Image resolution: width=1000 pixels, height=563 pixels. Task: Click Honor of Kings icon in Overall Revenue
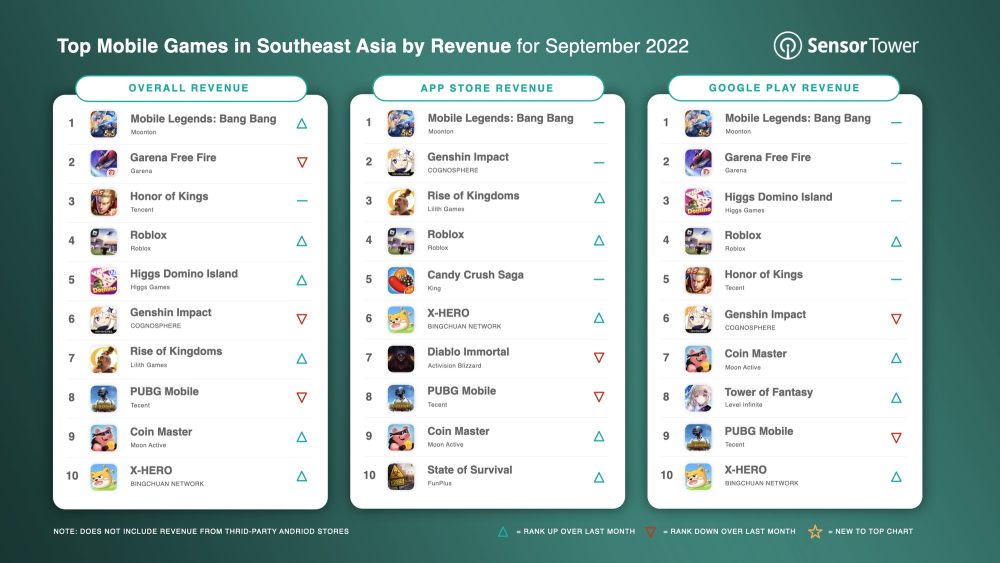tap(103, 202)
